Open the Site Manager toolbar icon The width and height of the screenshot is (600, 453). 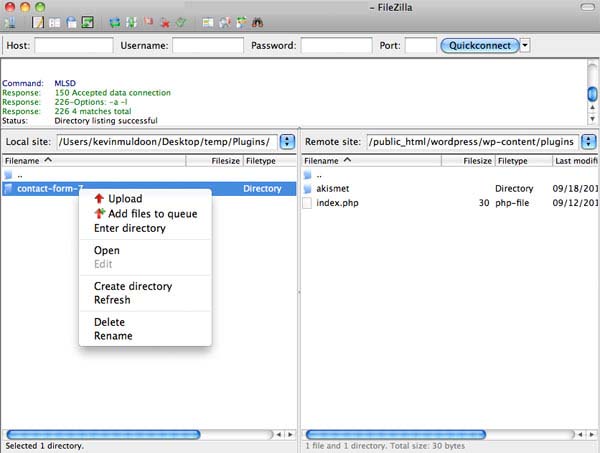pos(10,23)
